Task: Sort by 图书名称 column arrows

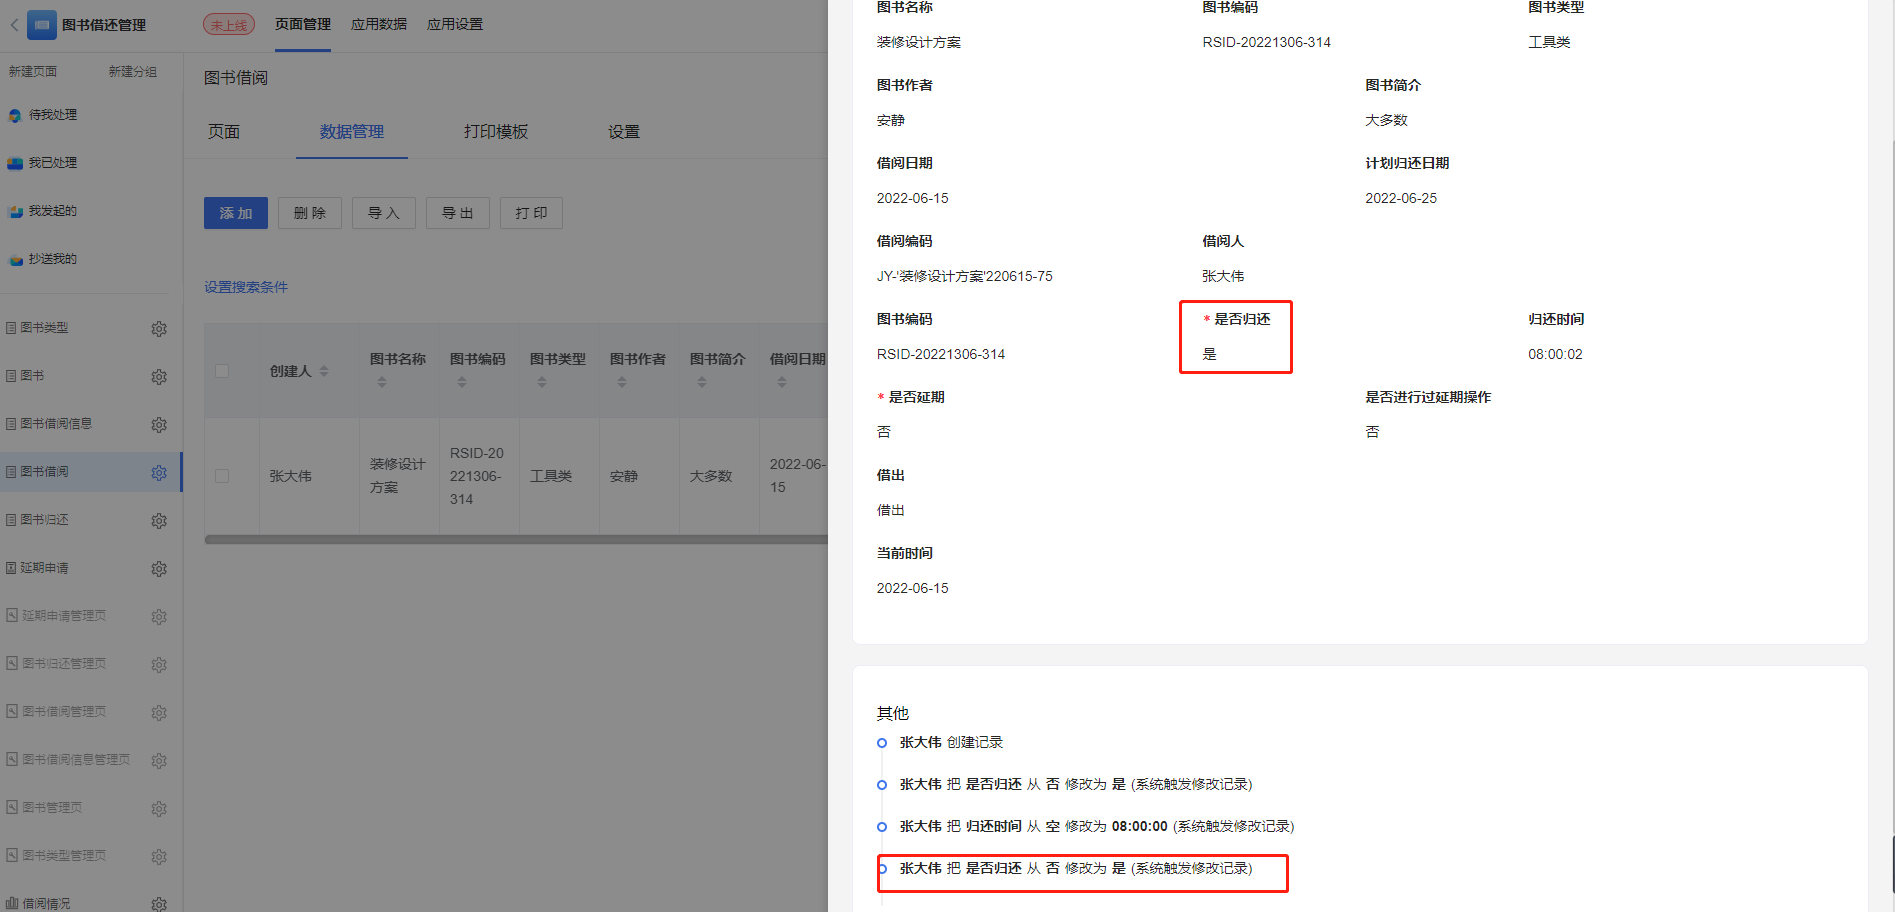Action: (x=382, y=382)
